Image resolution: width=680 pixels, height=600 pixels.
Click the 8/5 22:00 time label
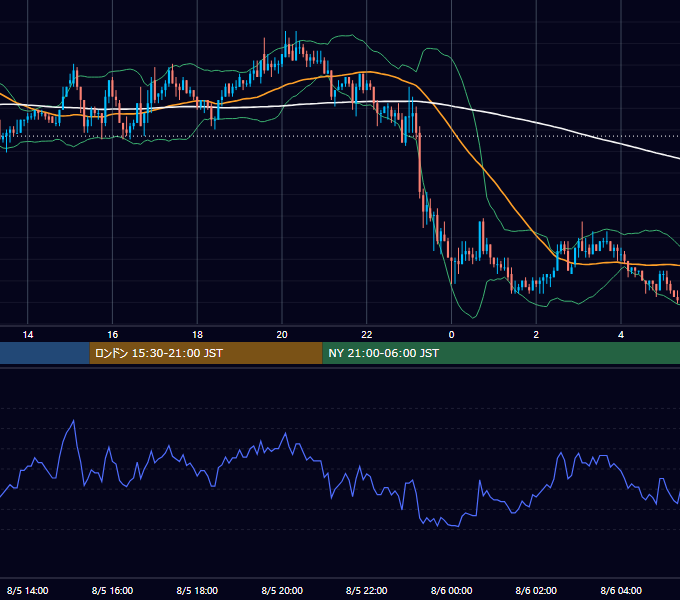click(x=367, y=590)
